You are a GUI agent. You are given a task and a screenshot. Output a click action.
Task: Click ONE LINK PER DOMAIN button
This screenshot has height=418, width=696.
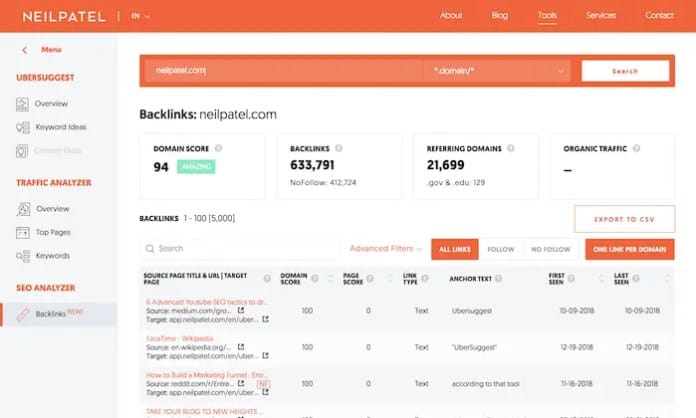point(629,249)
